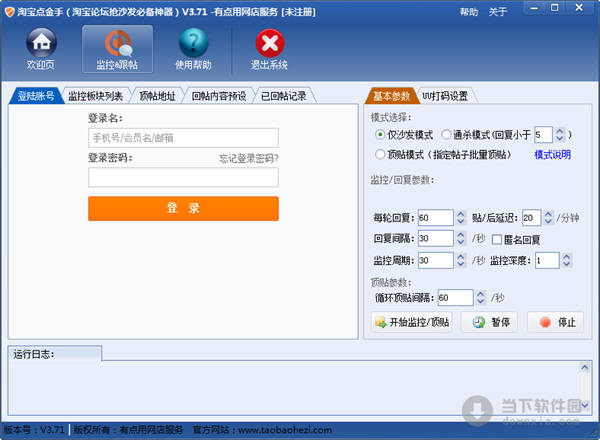Click the 监控深度 value field

[547, 261]
